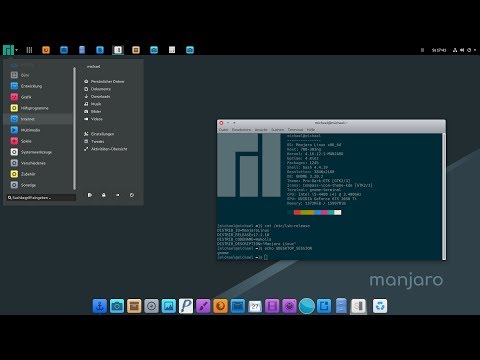Open the Büro category

38,75
